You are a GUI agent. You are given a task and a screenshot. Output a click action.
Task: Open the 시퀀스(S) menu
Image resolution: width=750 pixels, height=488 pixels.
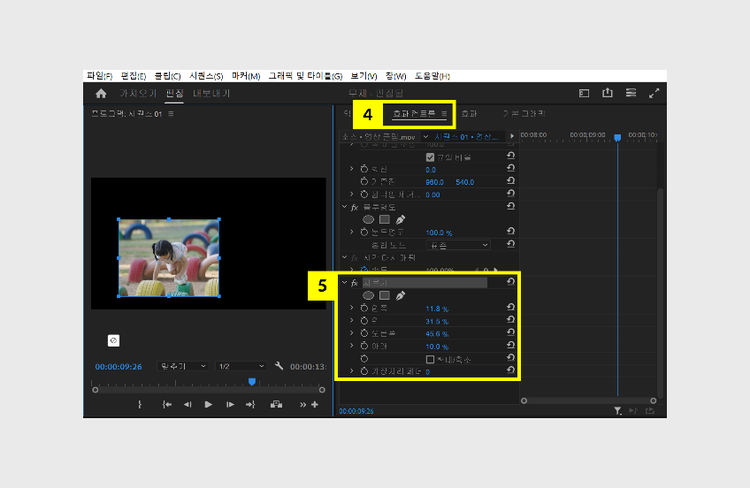[206, 76]
